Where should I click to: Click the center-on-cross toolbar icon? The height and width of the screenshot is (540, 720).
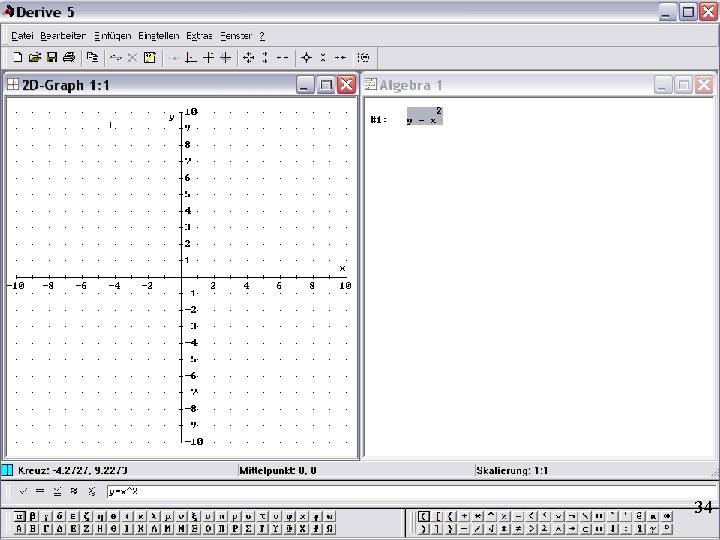[x=208, y=57]
